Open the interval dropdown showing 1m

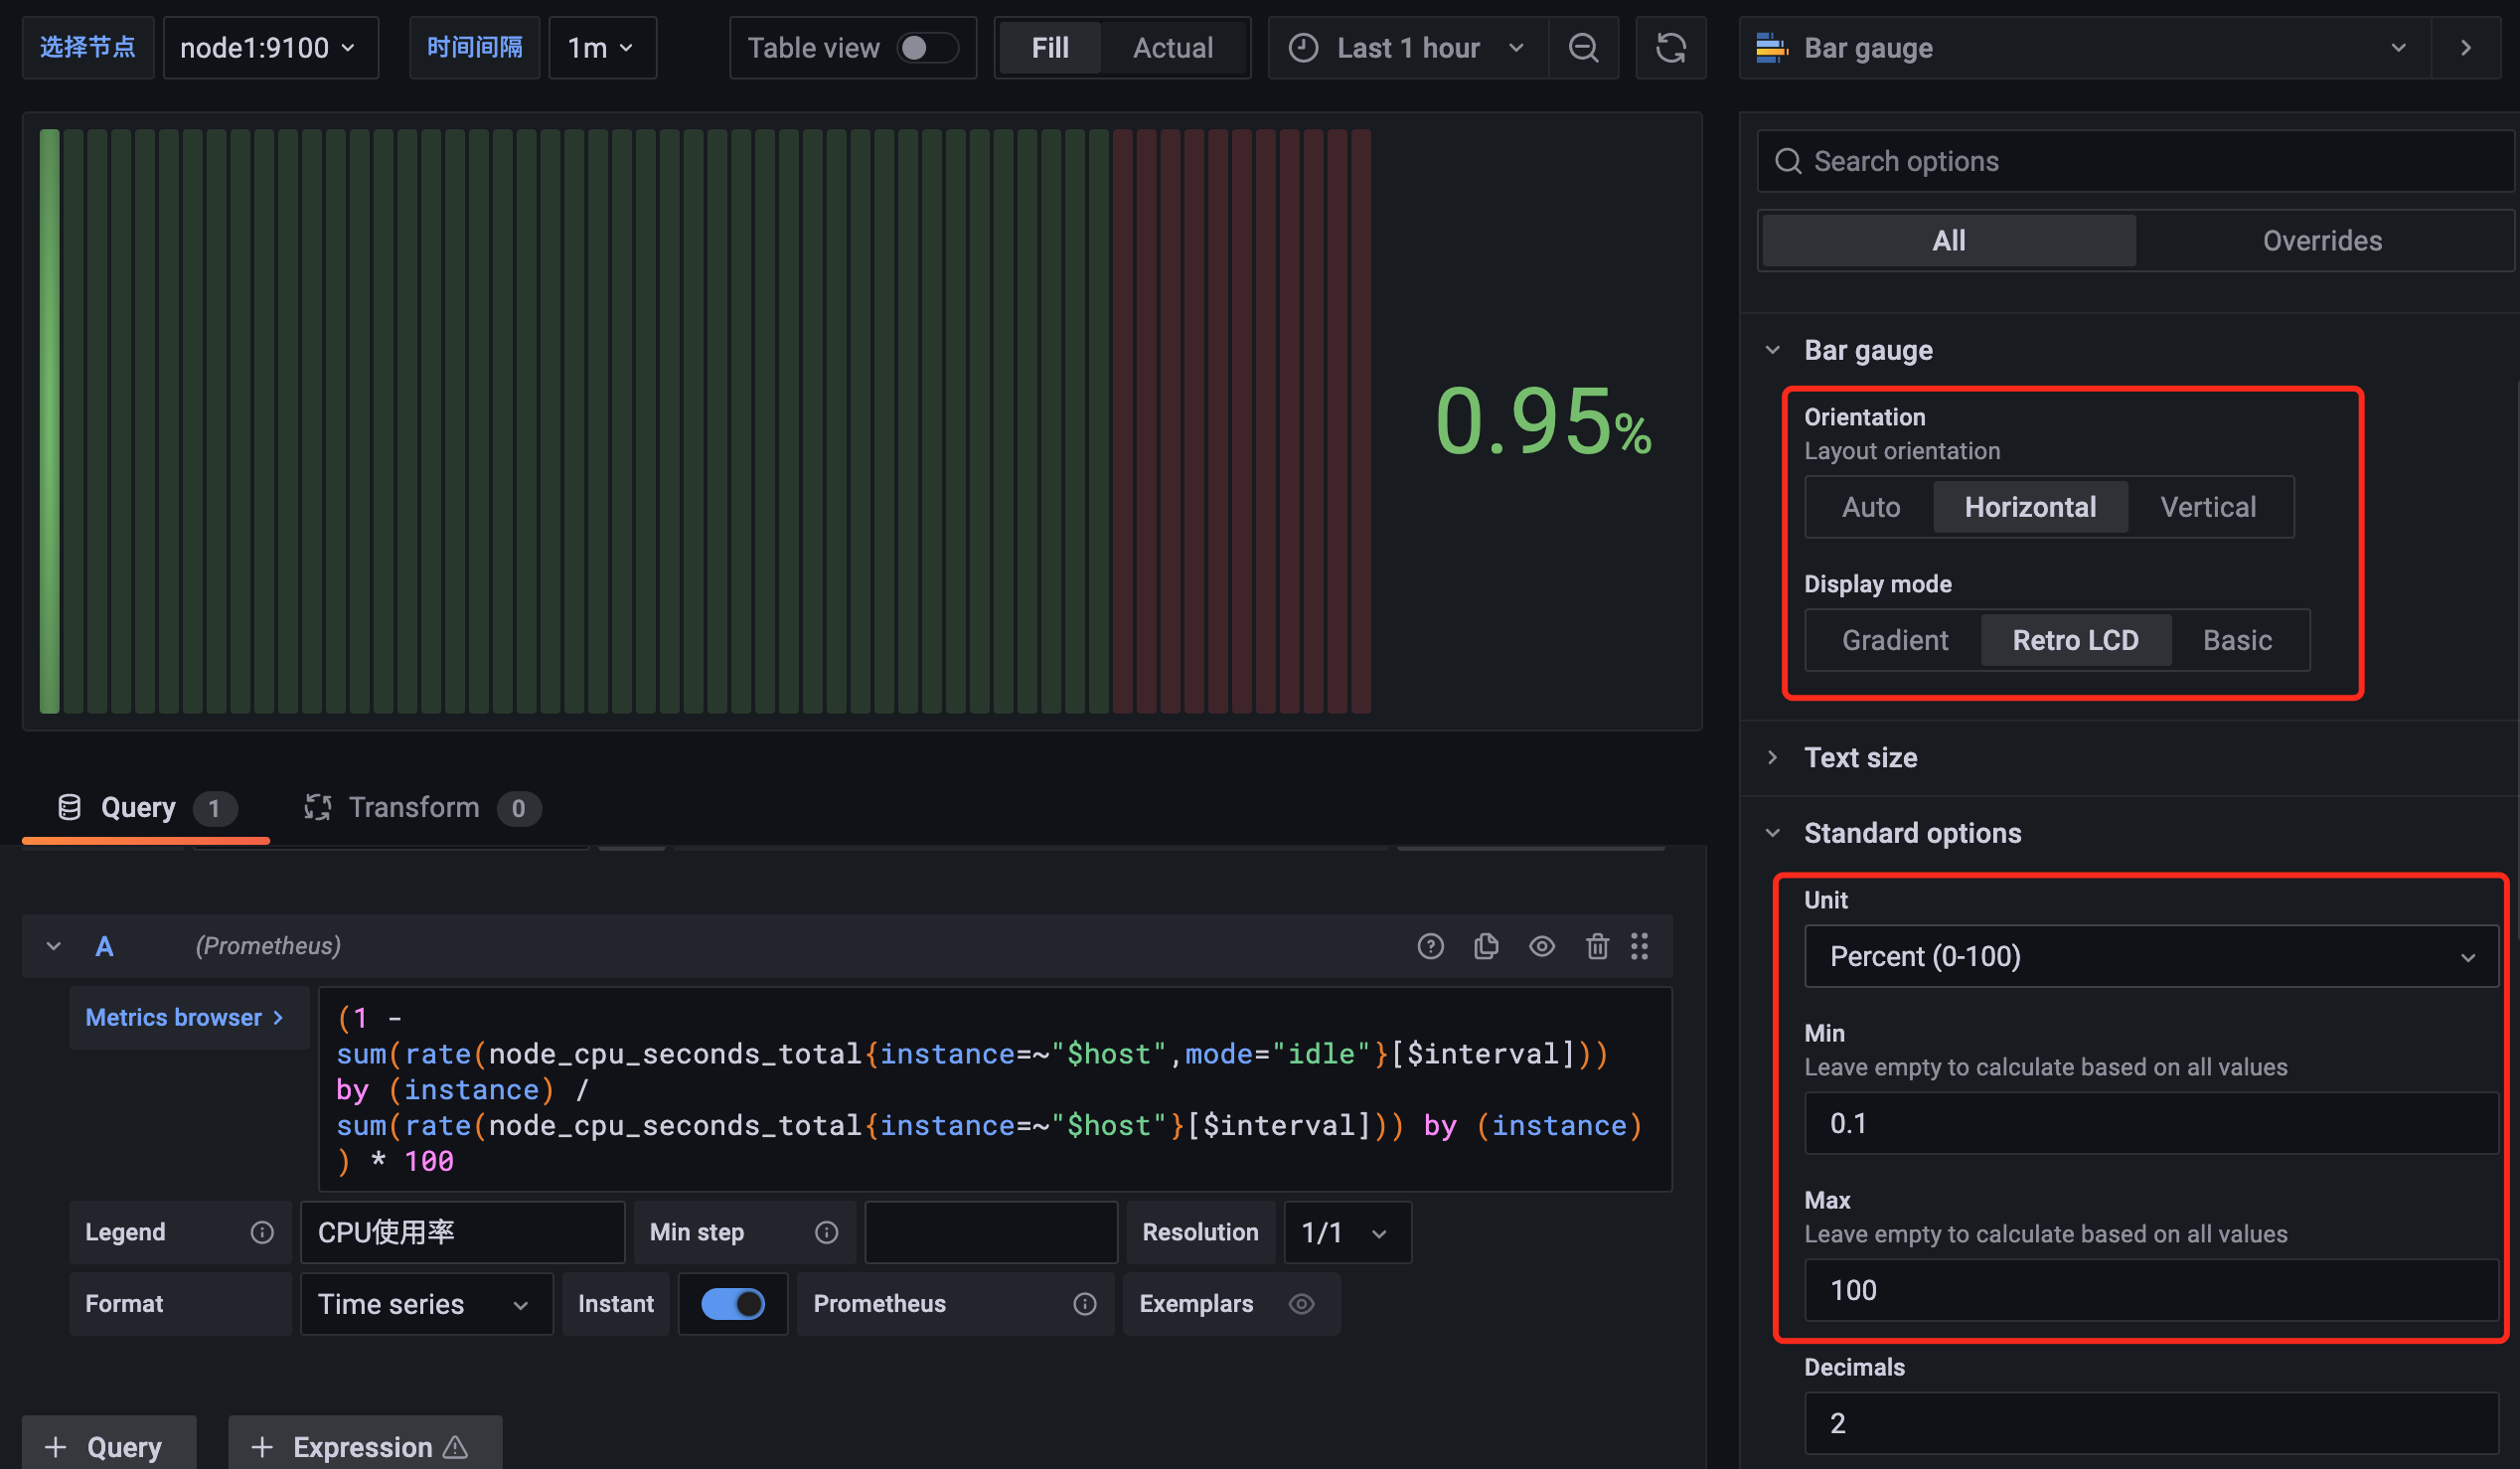click(x=601, y=47)
